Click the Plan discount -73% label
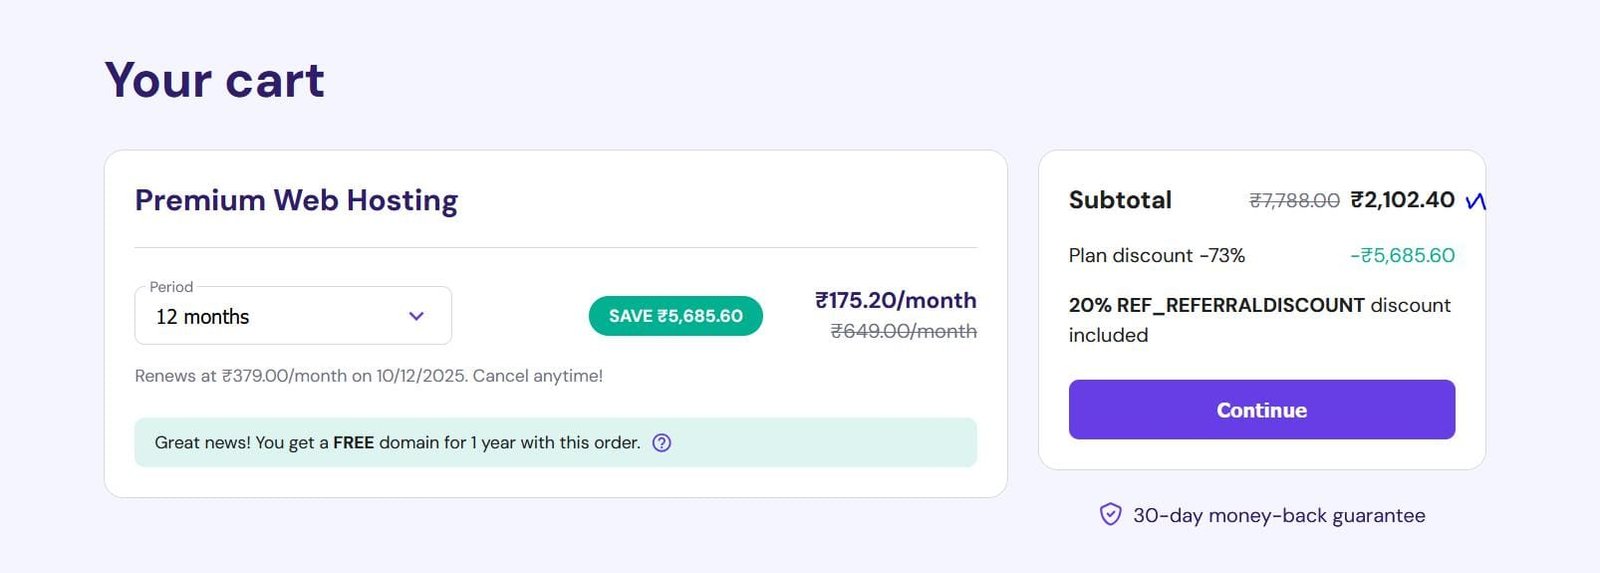1600x573 pixels. [x=1156, y=256]
